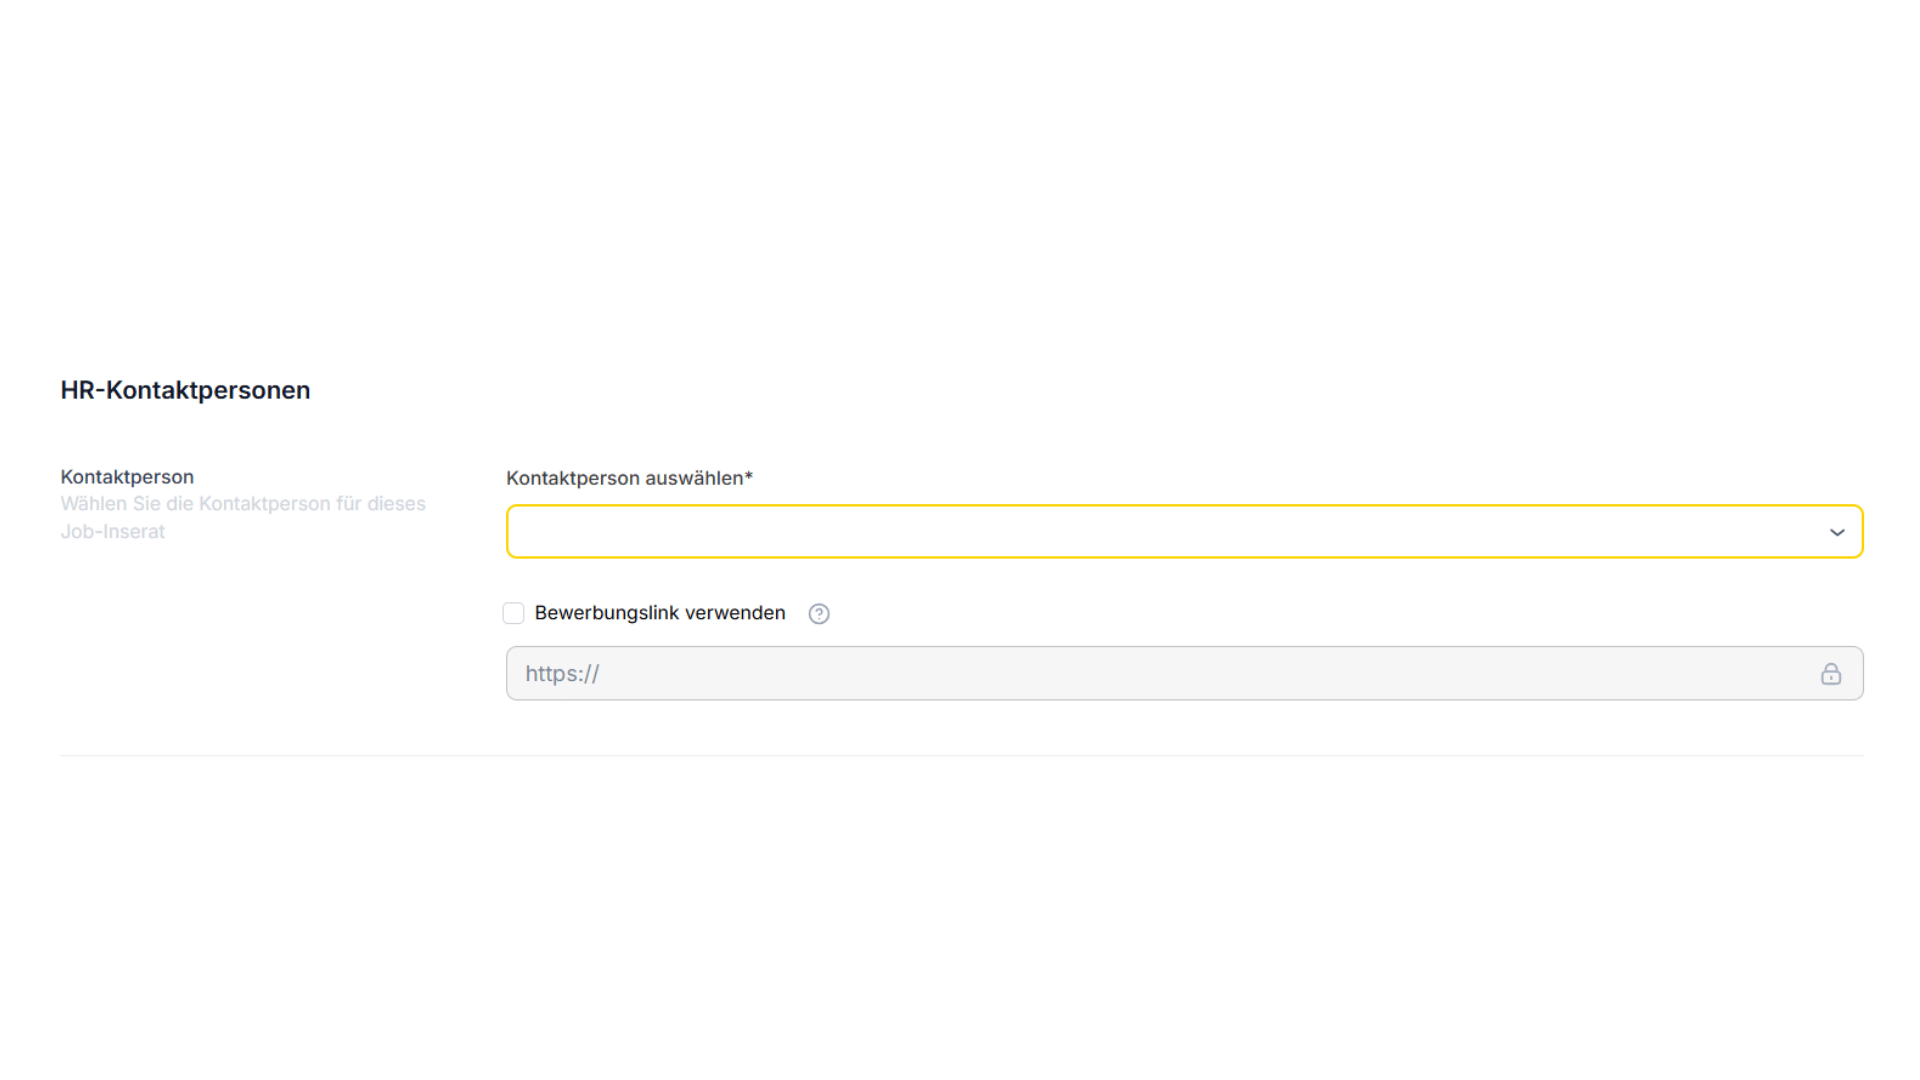1920x1080 pixels.
Task: Select the HR-Kontaktpersonen section heading
Action: tap(185, 390)
